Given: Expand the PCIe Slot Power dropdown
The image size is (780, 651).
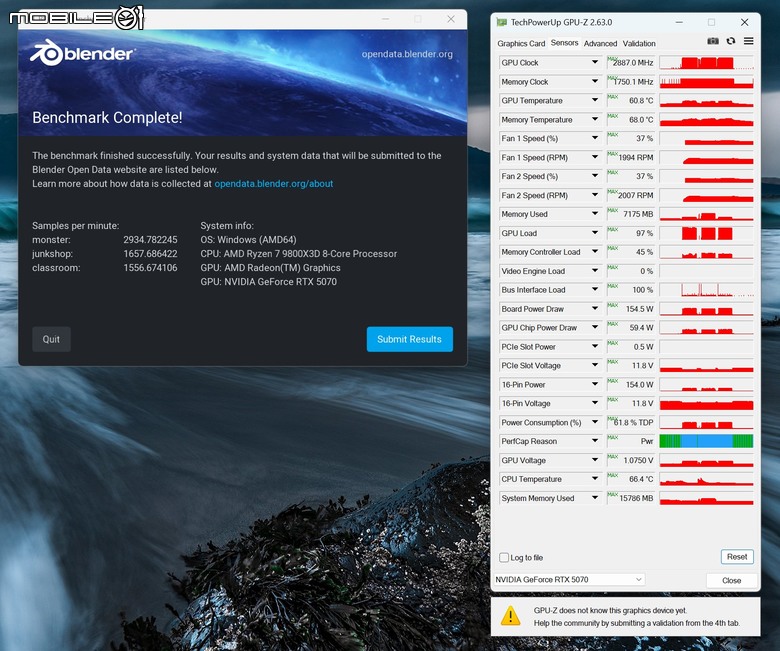Looking at the screenshot, I should (x=595, y=346).
